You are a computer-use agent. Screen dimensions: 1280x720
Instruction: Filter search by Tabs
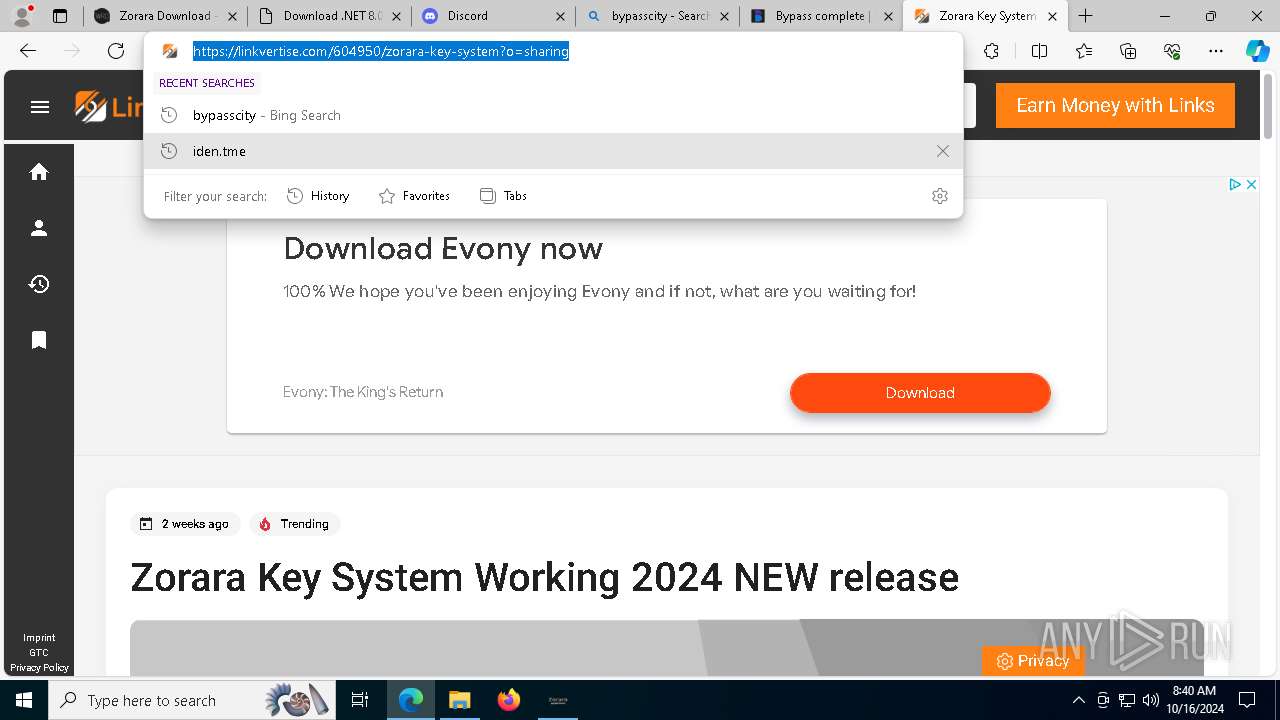coord(503,196)
